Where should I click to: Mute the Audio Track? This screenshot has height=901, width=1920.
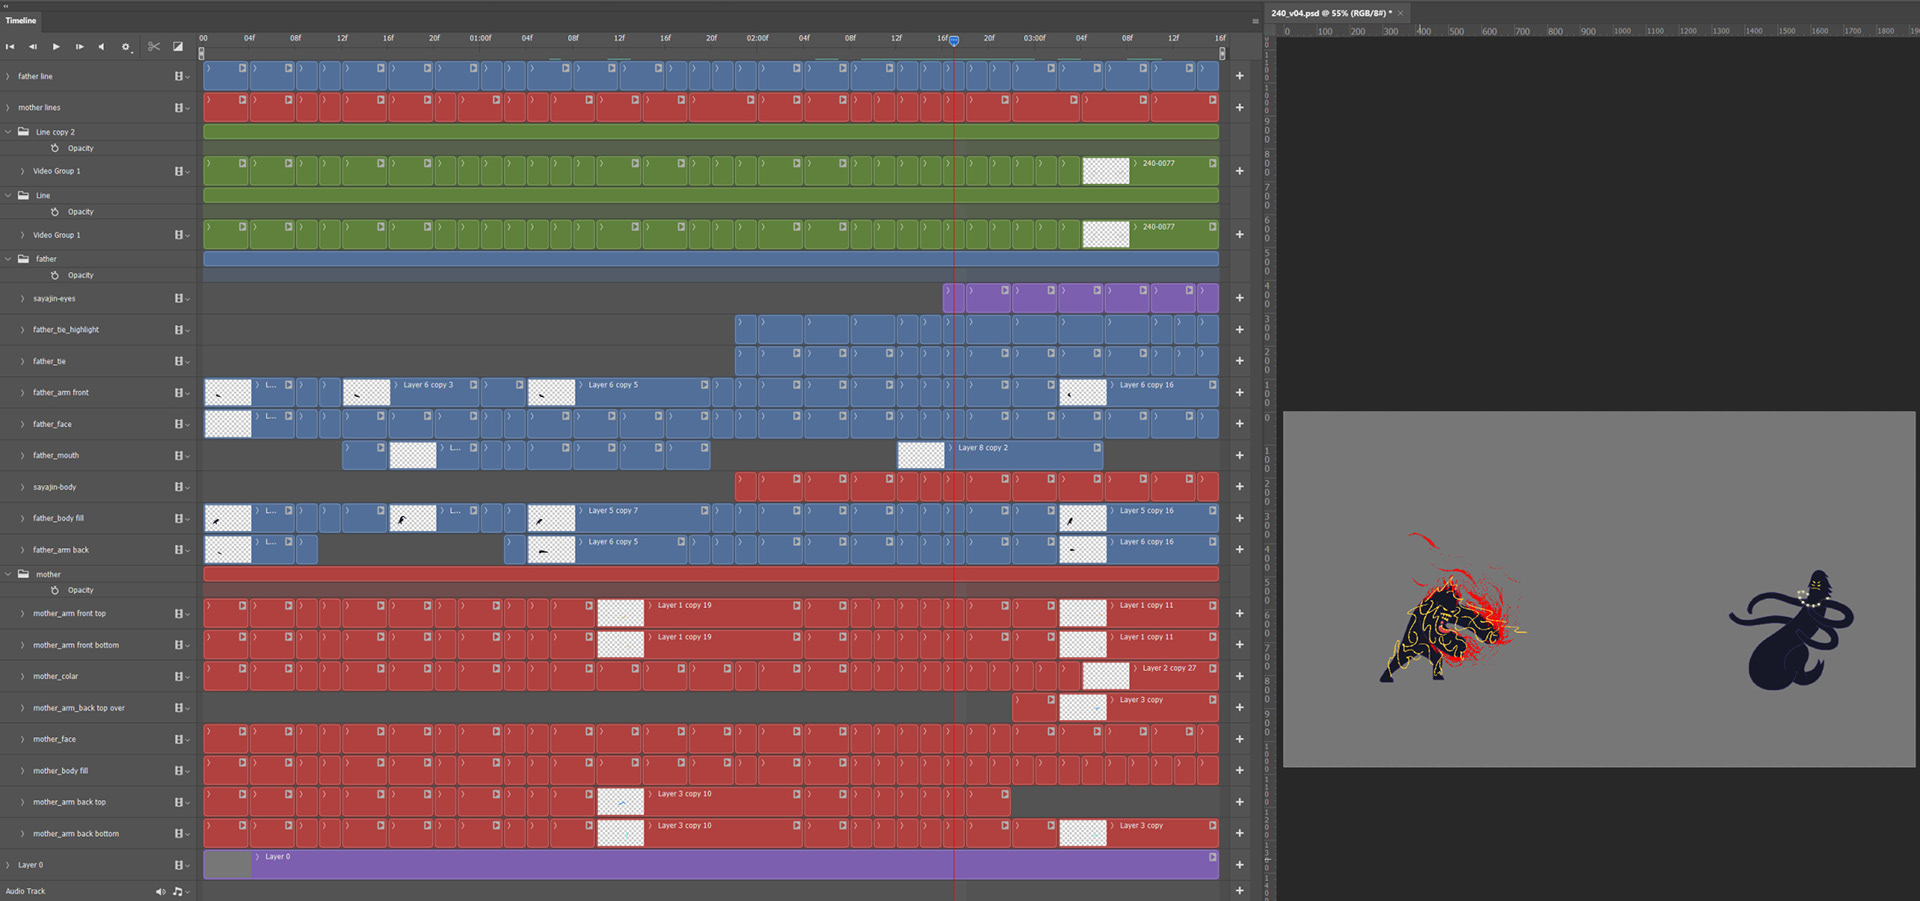coord(160,891)
